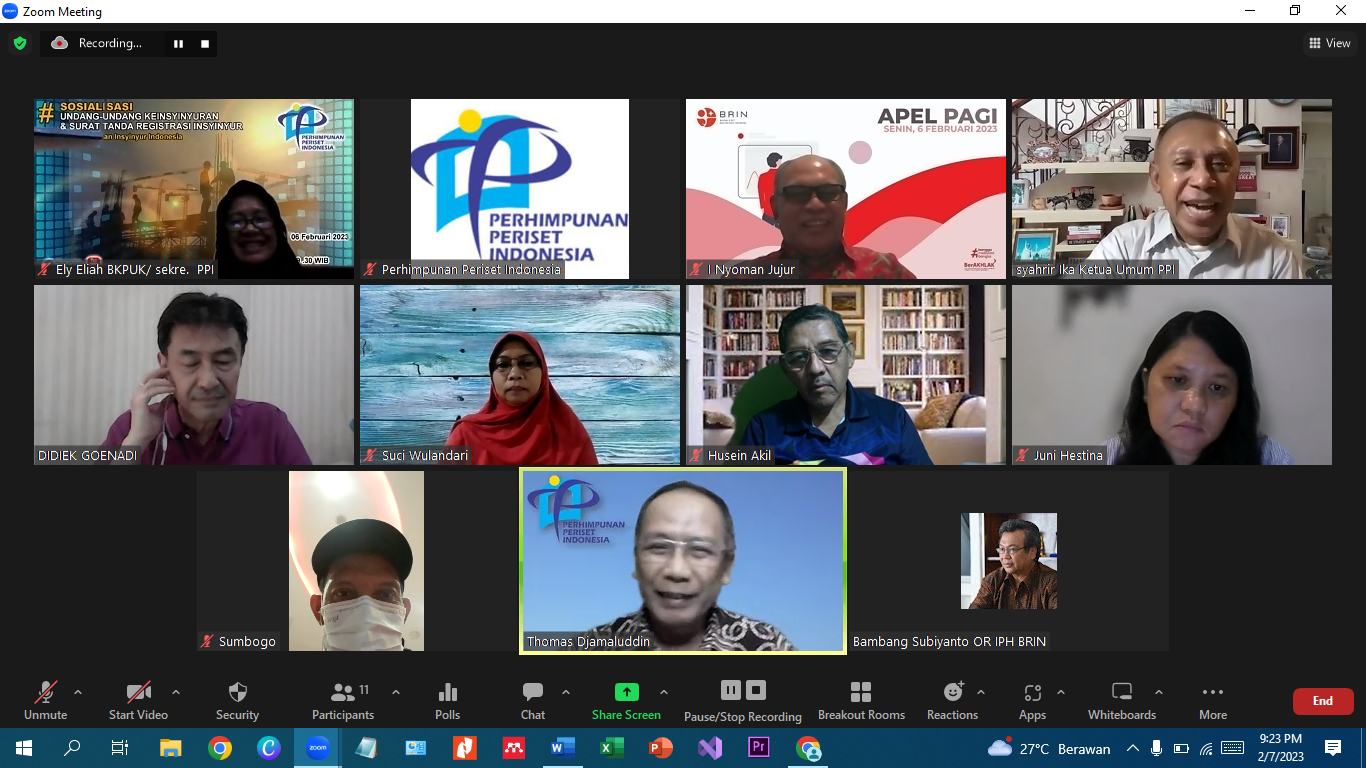The height and width of the screenshot is (768, 1366).
Task: Open the Chat panel
Action: click(x=533, y=701)
